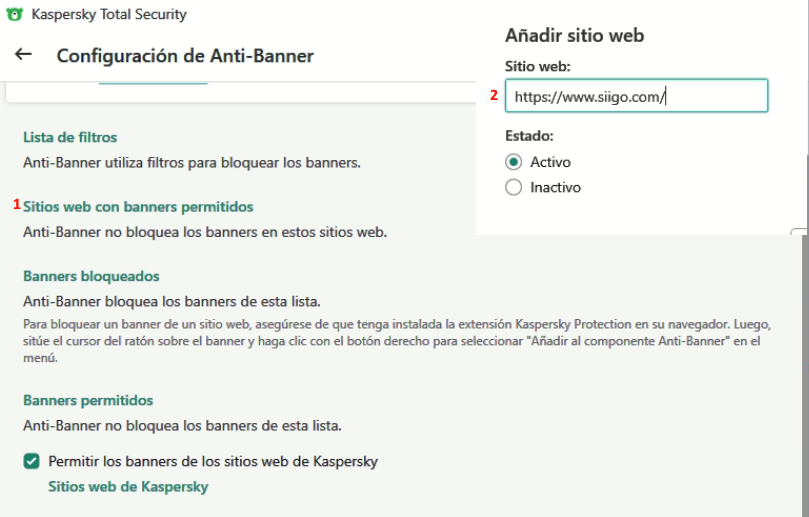
Task: Click the Configuración de Anti-Banner heading
Action: click(x=185, y=56)
